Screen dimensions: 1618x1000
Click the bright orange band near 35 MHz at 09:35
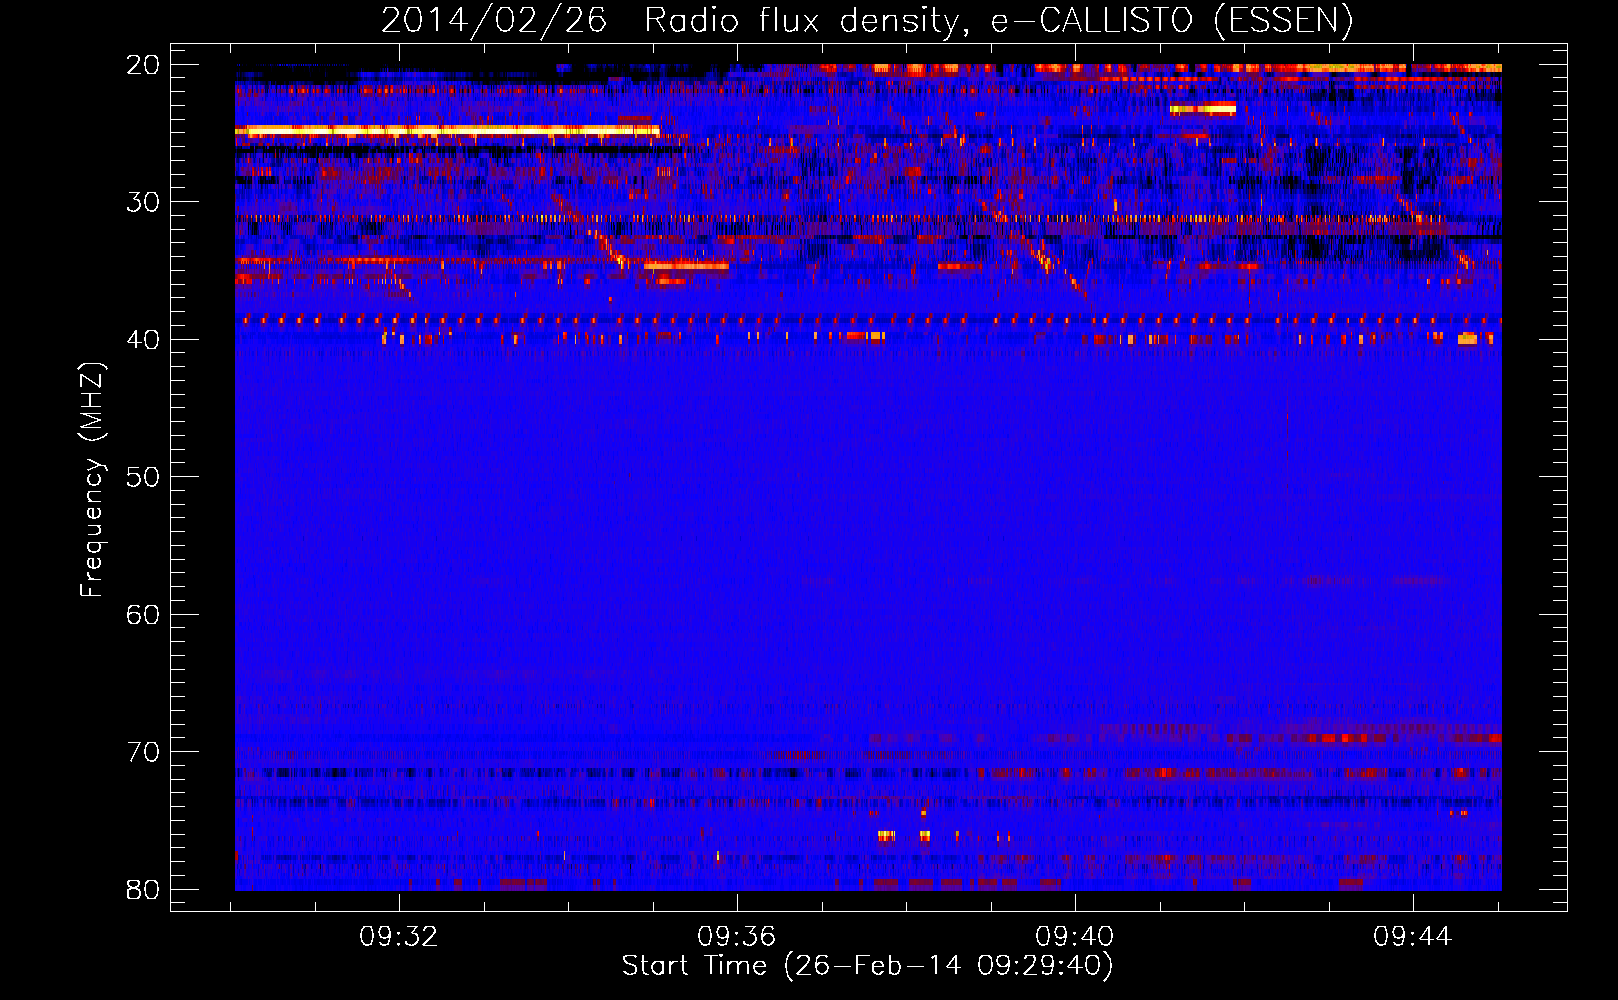(686, 266)
